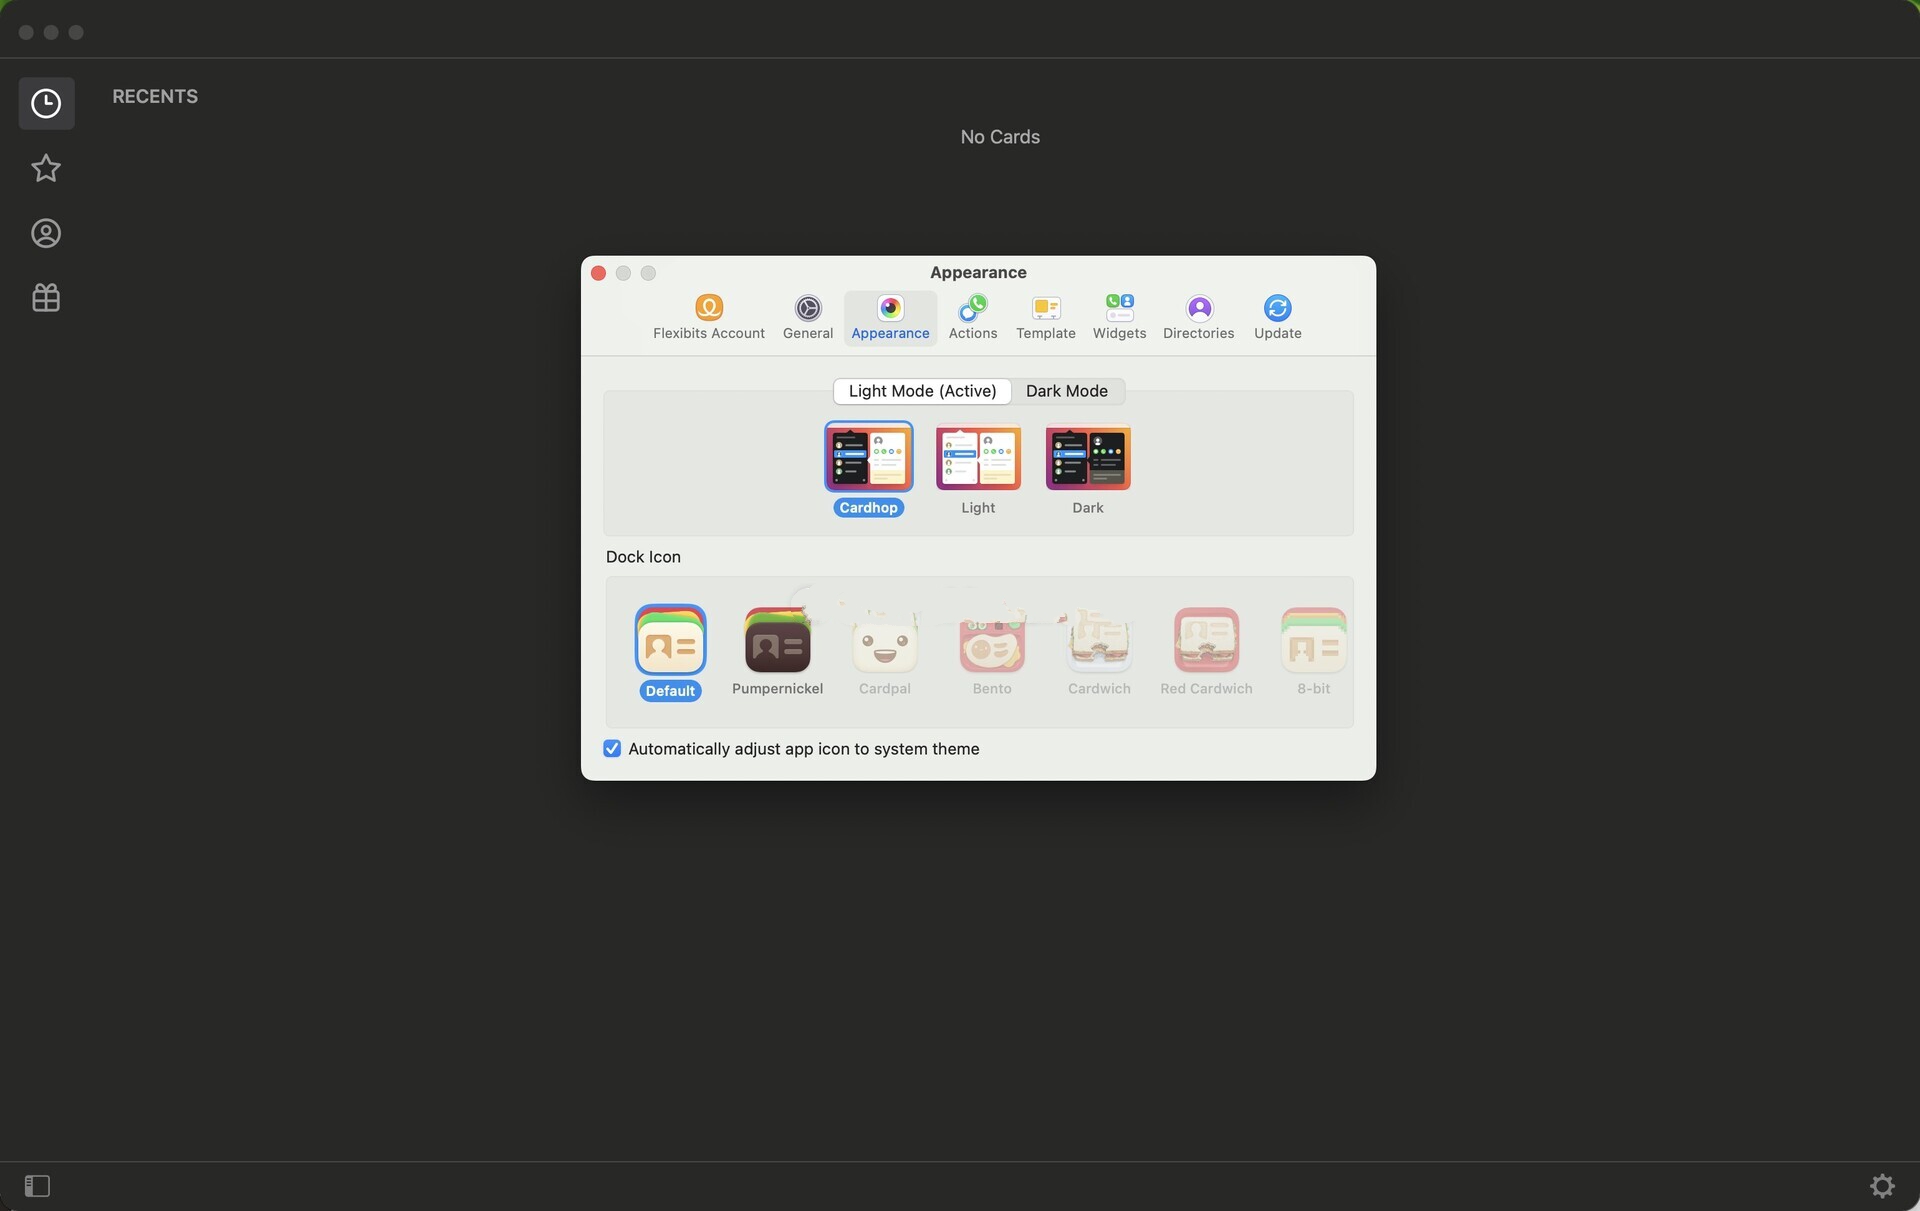Select the Cardwich dock icon
Viewport: 1920px width, 1211px height.
click(x=1099, y=640)
